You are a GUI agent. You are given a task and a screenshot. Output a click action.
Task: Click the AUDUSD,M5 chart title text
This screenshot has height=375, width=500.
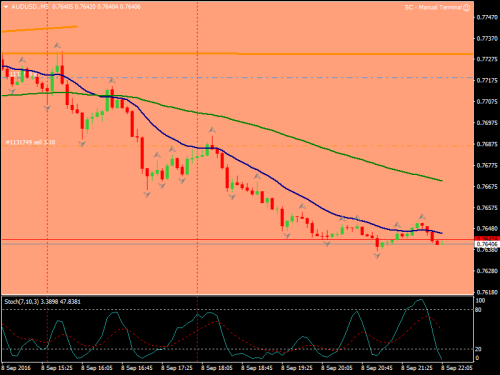click(x=30, y=7)
